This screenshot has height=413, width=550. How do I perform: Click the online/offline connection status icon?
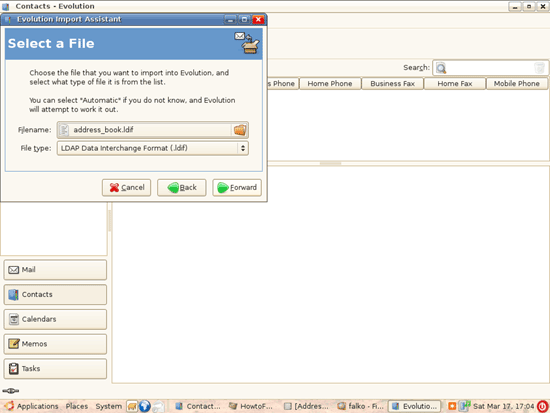tap(11, 391)
